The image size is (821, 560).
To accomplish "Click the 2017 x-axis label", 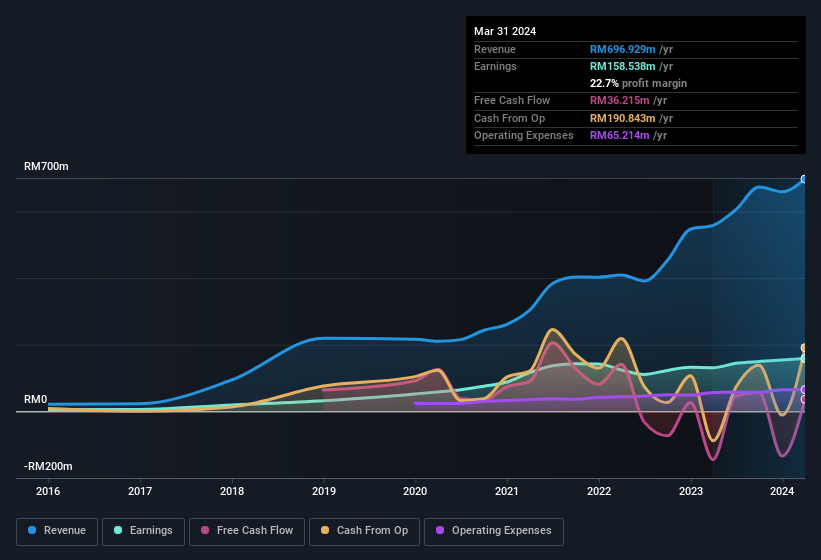I will 140,491.
